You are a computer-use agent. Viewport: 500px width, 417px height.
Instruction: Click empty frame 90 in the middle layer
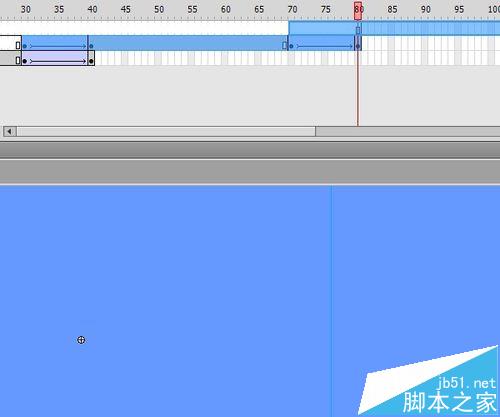425,43
